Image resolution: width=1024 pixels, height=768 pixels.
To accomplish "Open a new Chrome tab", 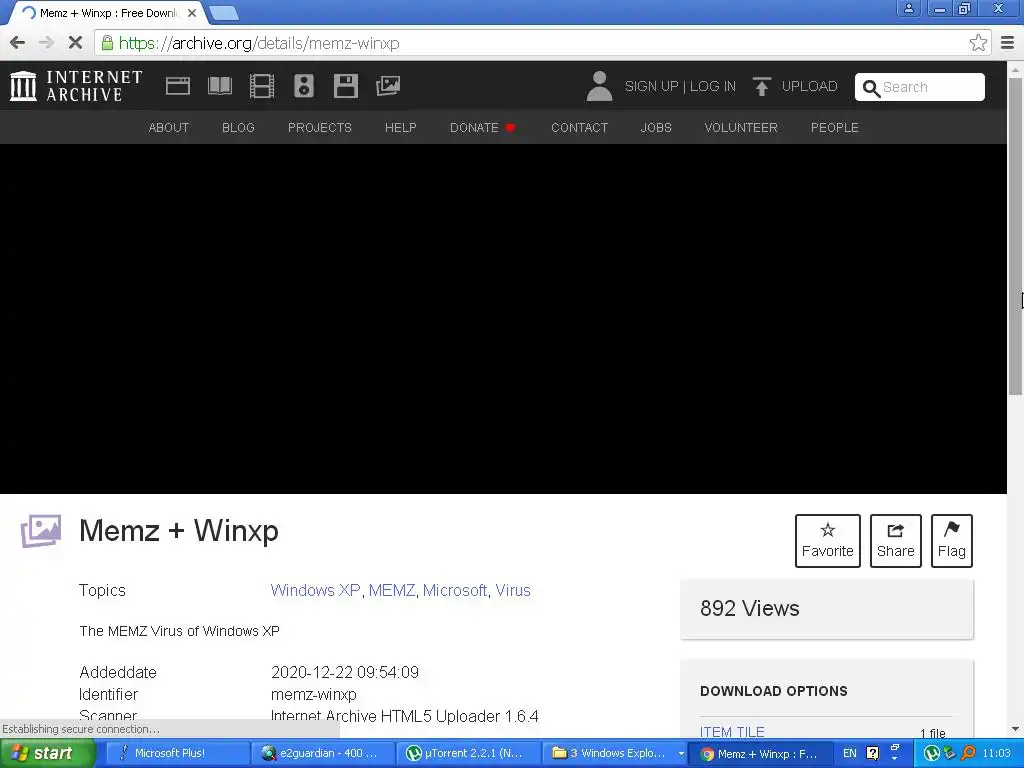I will pos(224,12).
